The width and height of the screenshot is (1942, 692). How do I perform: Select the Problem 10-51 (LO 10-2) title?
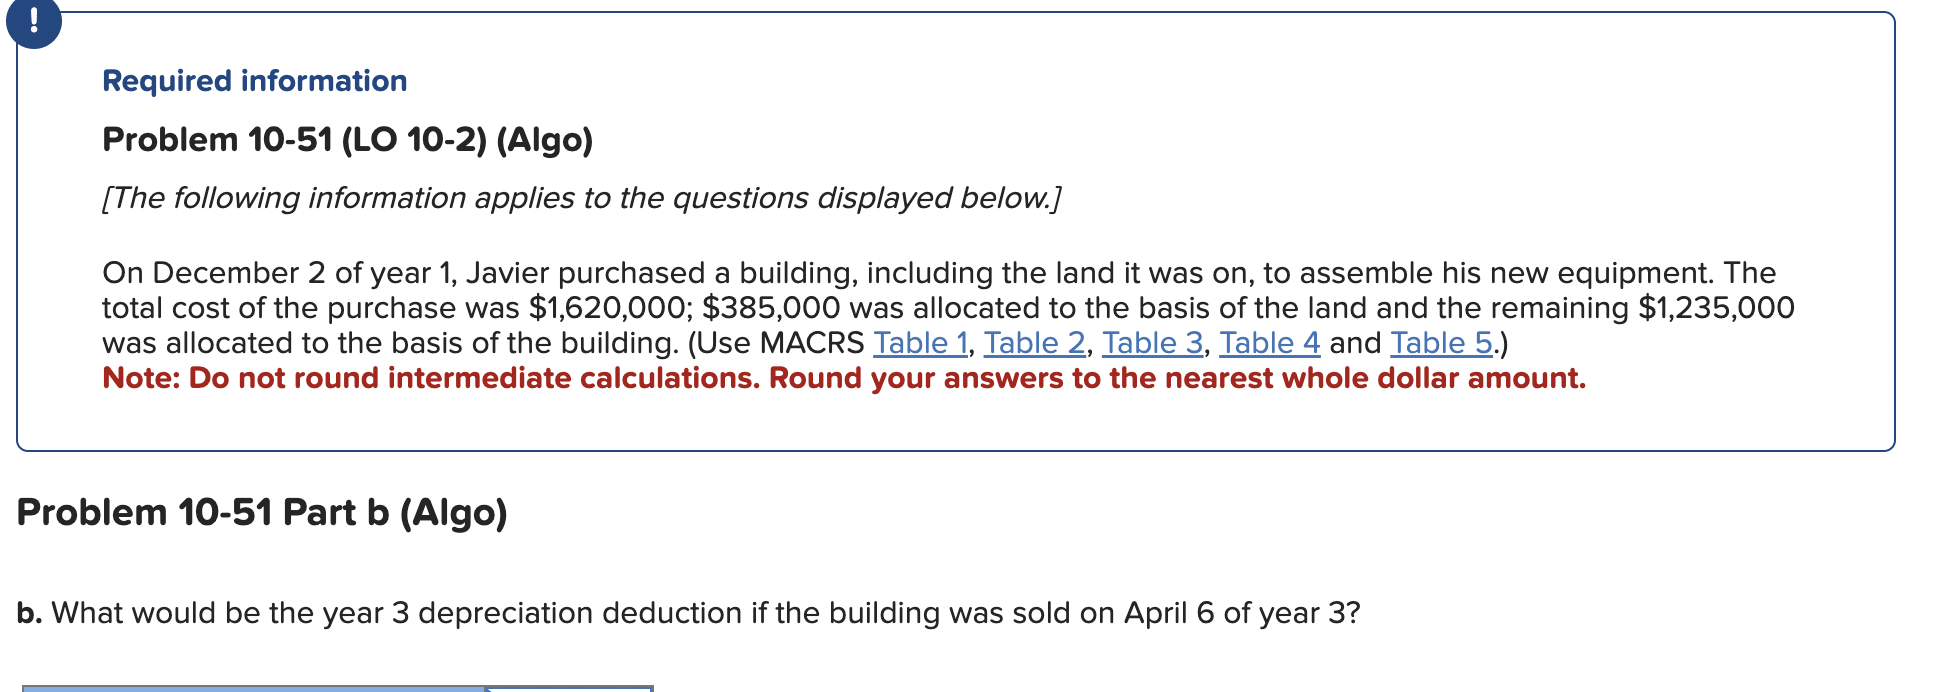point(347,140)
